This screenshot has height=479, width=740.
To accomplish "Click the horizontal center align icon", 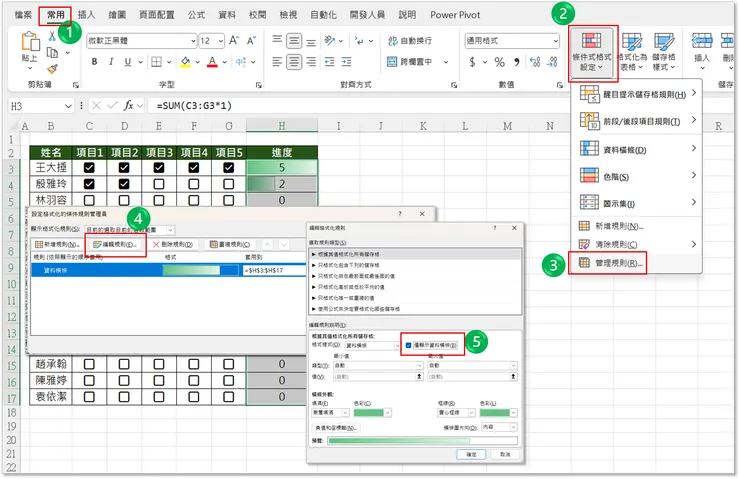I will tap(294, 62).
